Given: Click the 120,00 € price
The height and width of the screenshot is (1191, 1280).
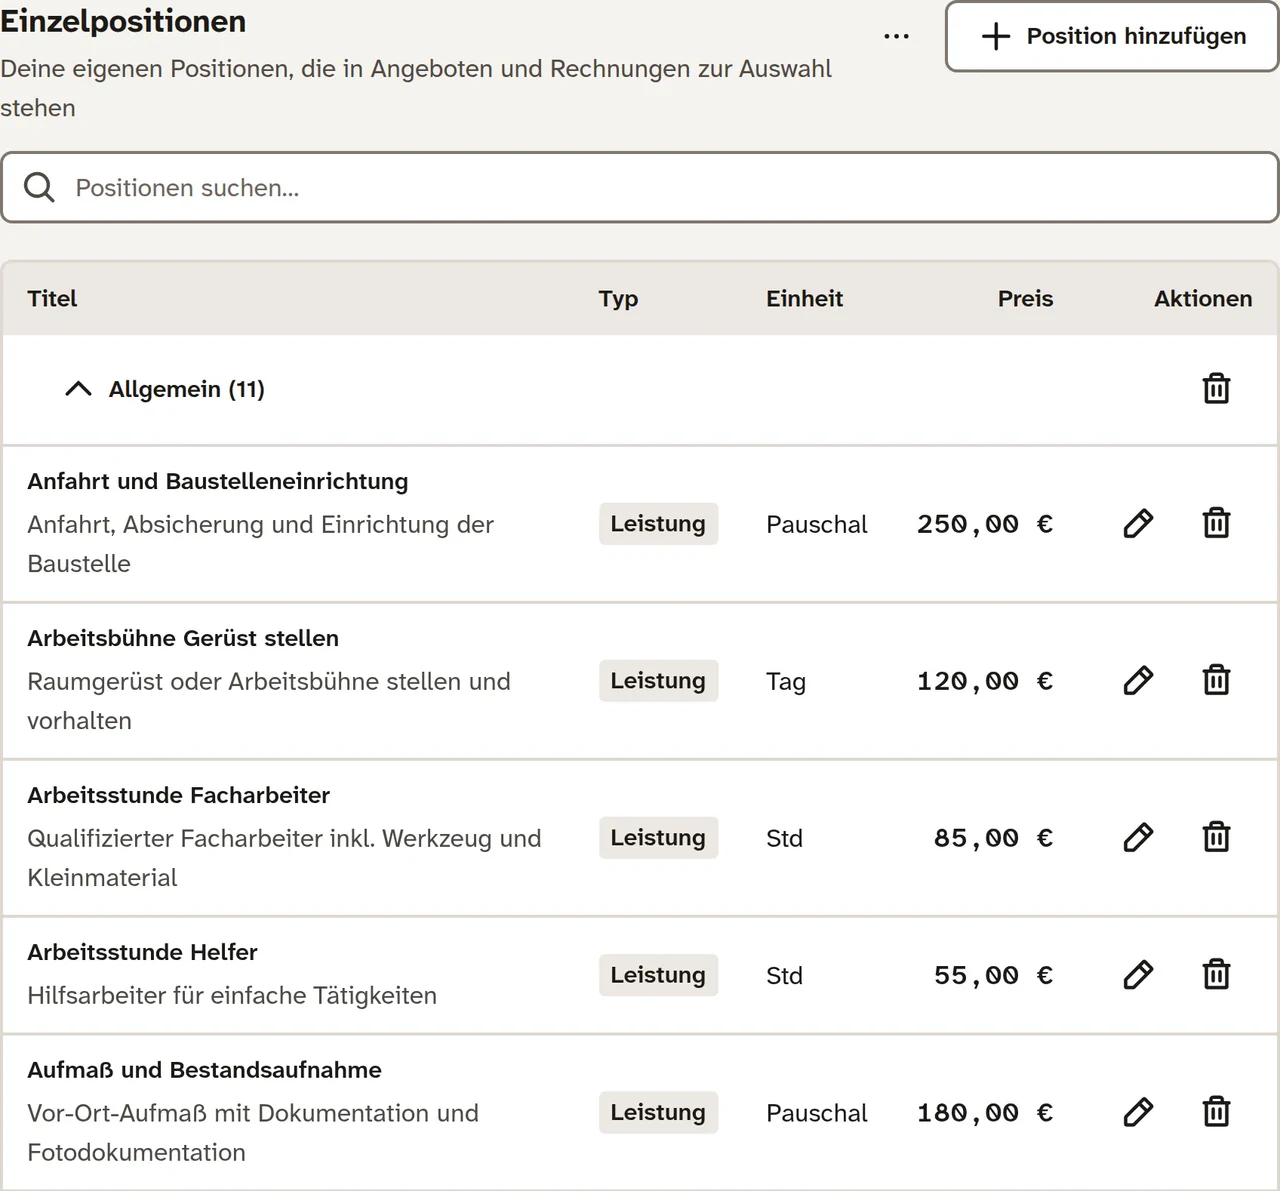Looking at the screenshot, I should tap(985, 681).
